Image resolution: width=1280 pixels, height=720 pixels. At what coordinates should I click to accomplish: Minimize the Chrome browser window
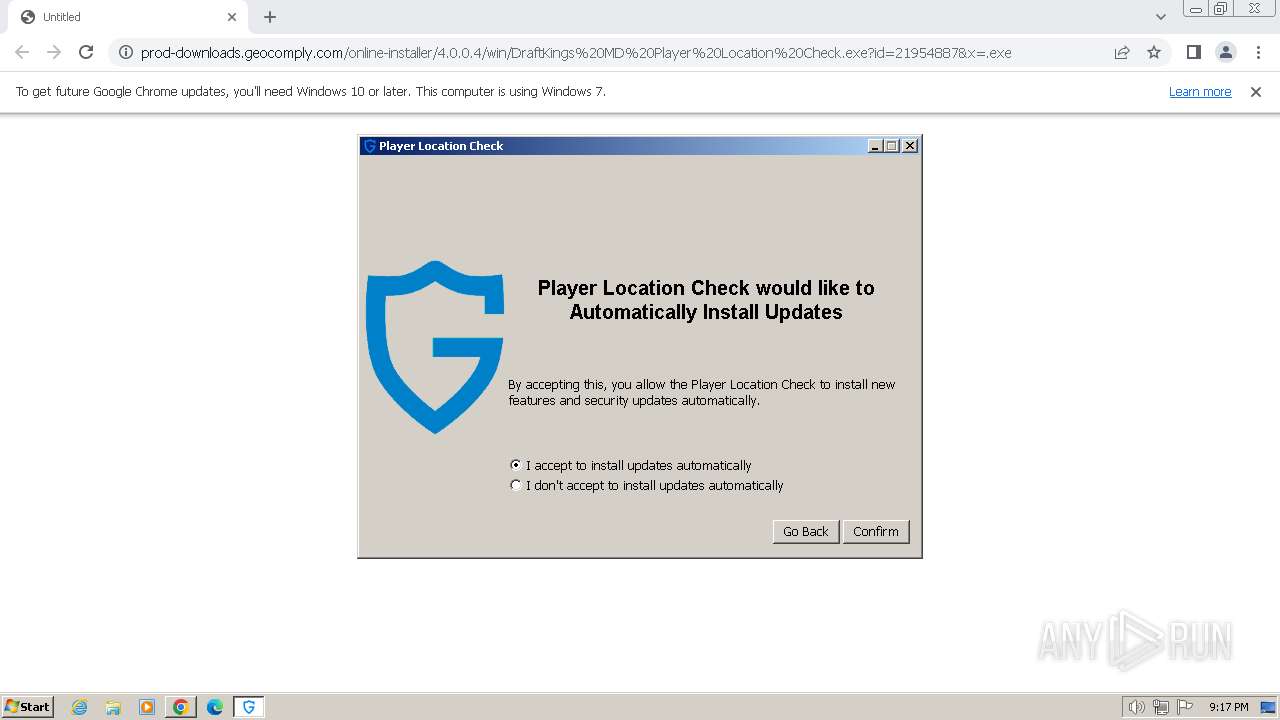[x=1196, y=8]
